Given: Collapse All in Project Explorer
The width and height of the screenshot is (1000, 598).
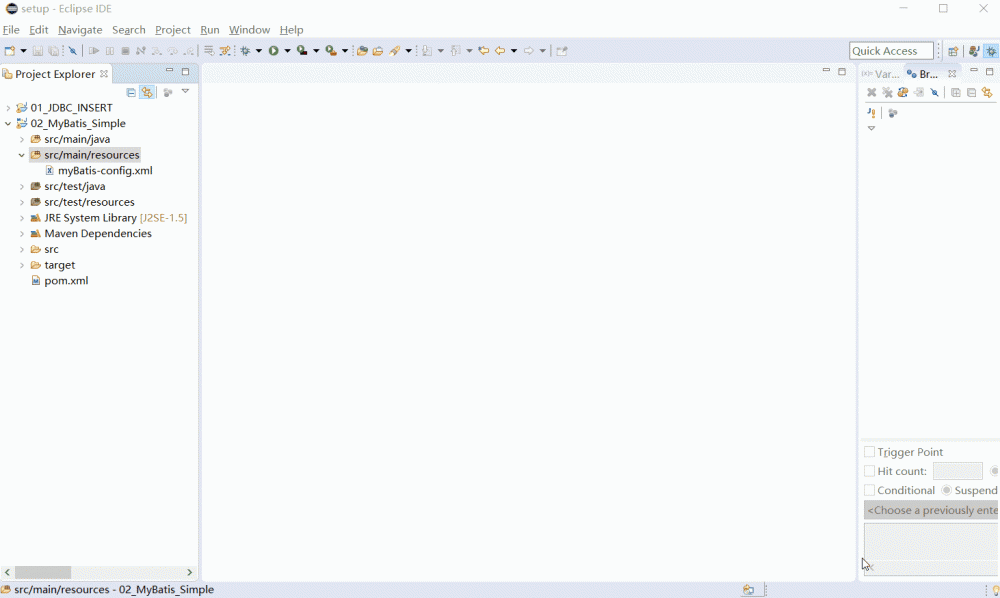Looking at the screenshot, I should 131,92.
